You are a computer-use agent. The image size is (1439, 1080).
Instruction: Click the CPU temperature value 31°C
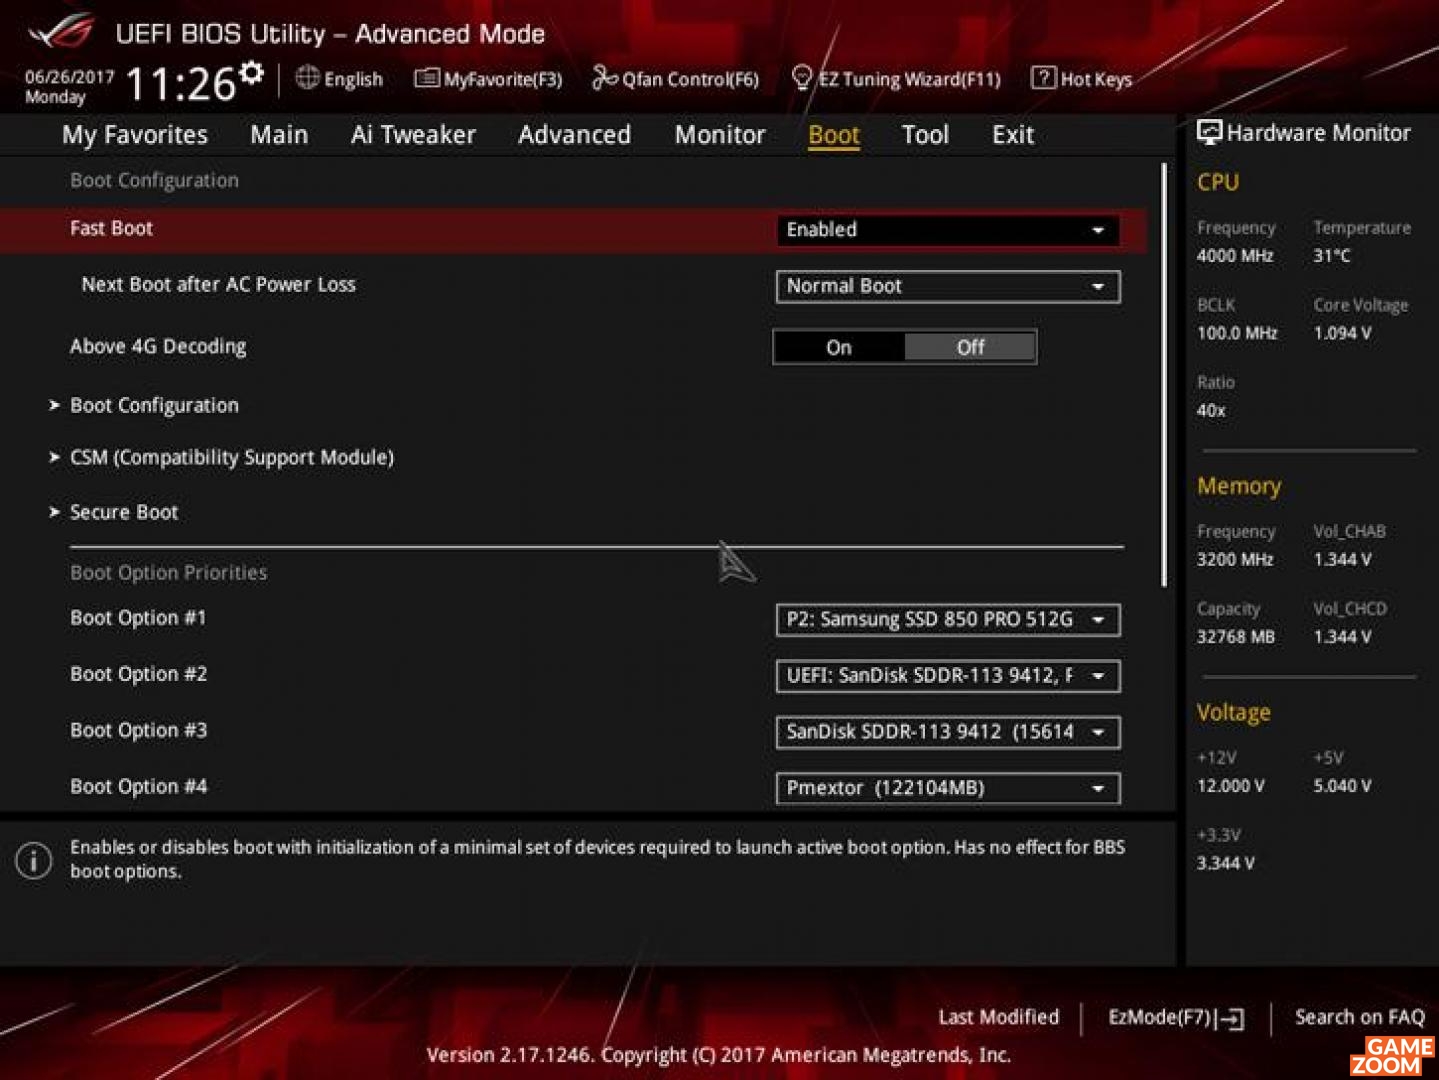(1331, 256)
